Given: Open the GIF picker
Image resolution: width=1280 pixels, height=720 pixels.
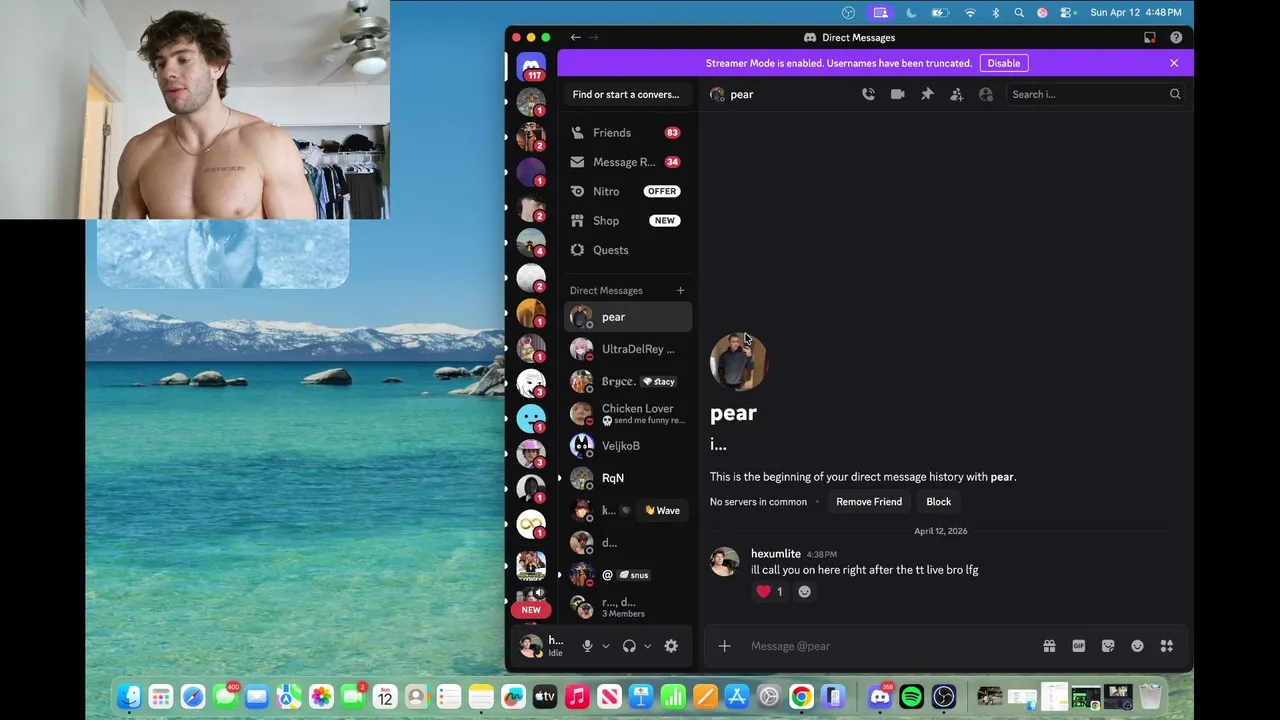Looking at the screenshot, I should click(x=1078, y=646).
